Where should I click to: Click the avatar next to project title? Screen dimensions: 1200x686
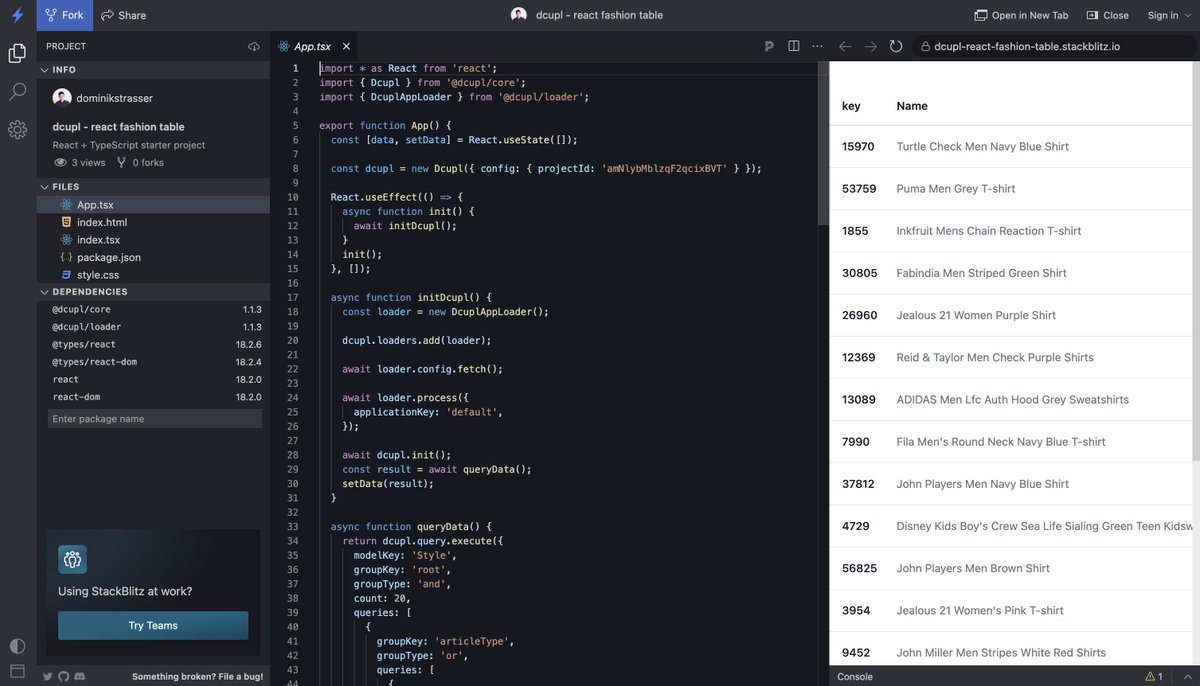pyautogui.click(x=518, y=15)
